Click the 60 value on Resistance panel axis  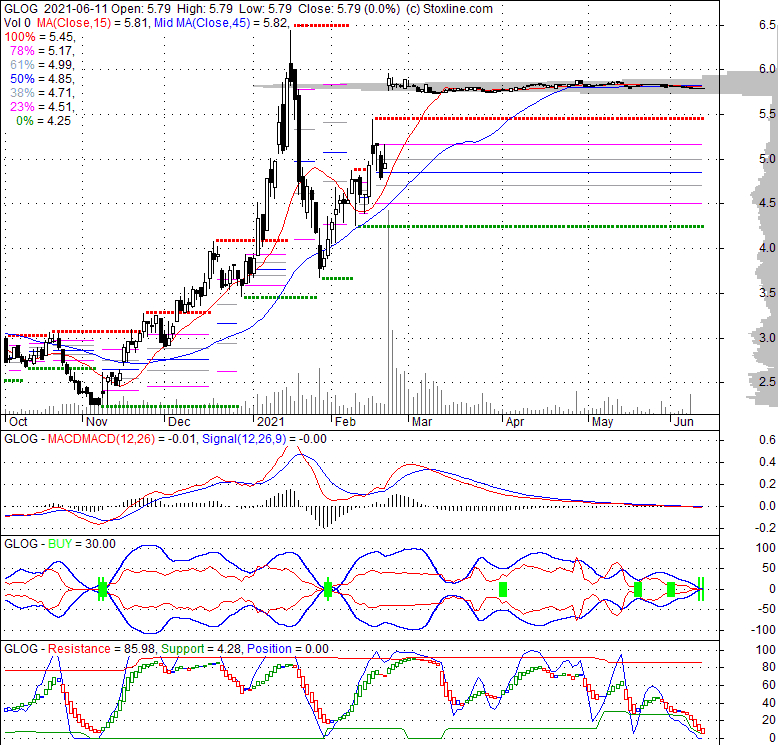coord(769,685)
